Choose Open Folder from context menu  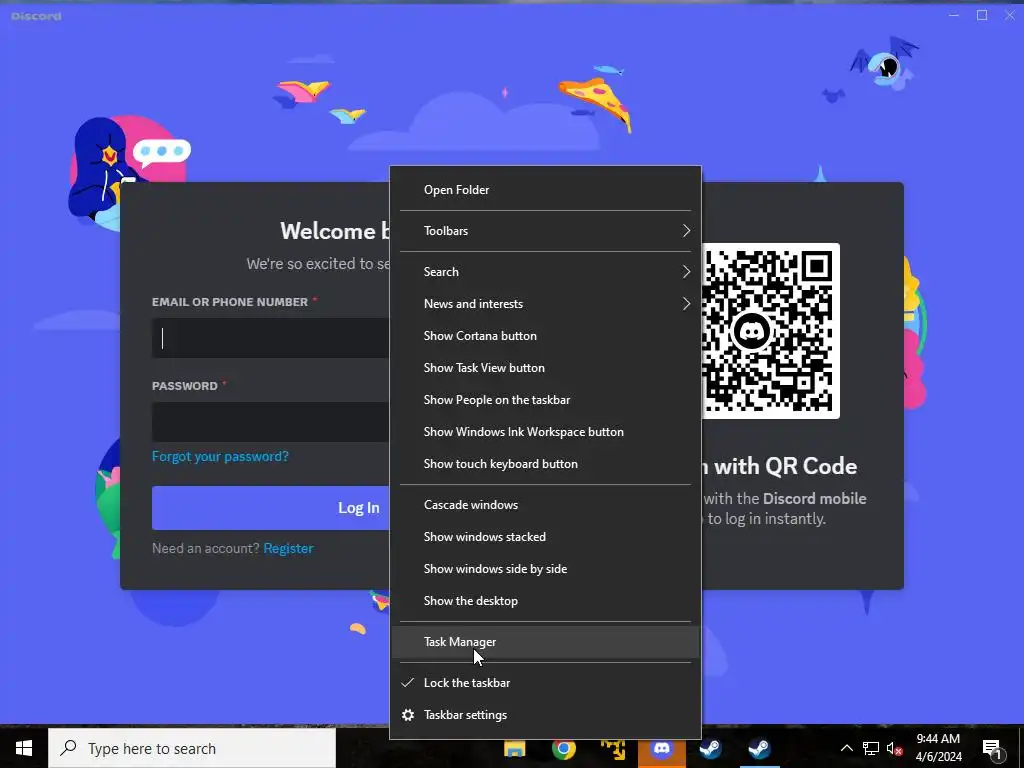point(545,189)
